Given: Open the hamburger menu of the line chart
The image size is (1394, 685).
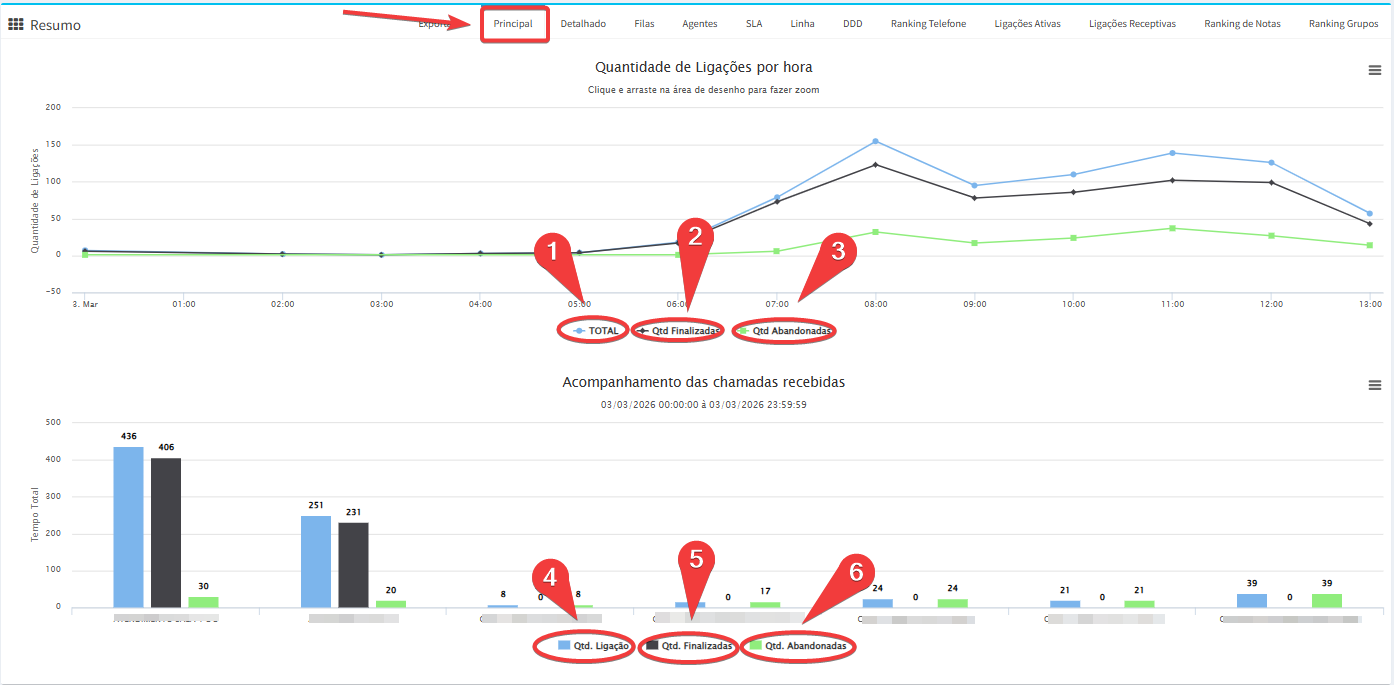Looking at the screenshot, I should 1374,70.
